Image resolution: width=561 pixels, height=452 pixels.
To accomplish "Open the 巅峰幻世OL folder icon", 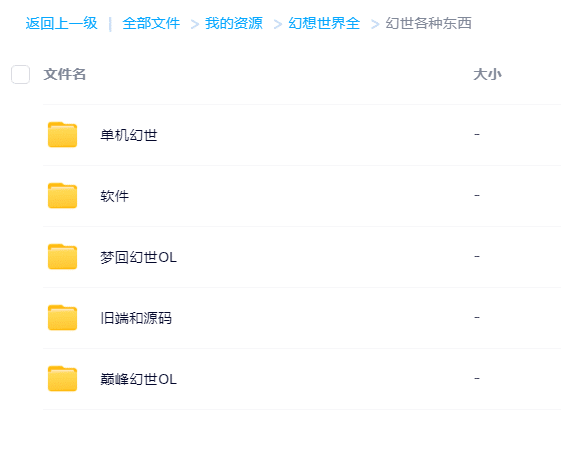I will pyautogui.click(x=62, y=379).
